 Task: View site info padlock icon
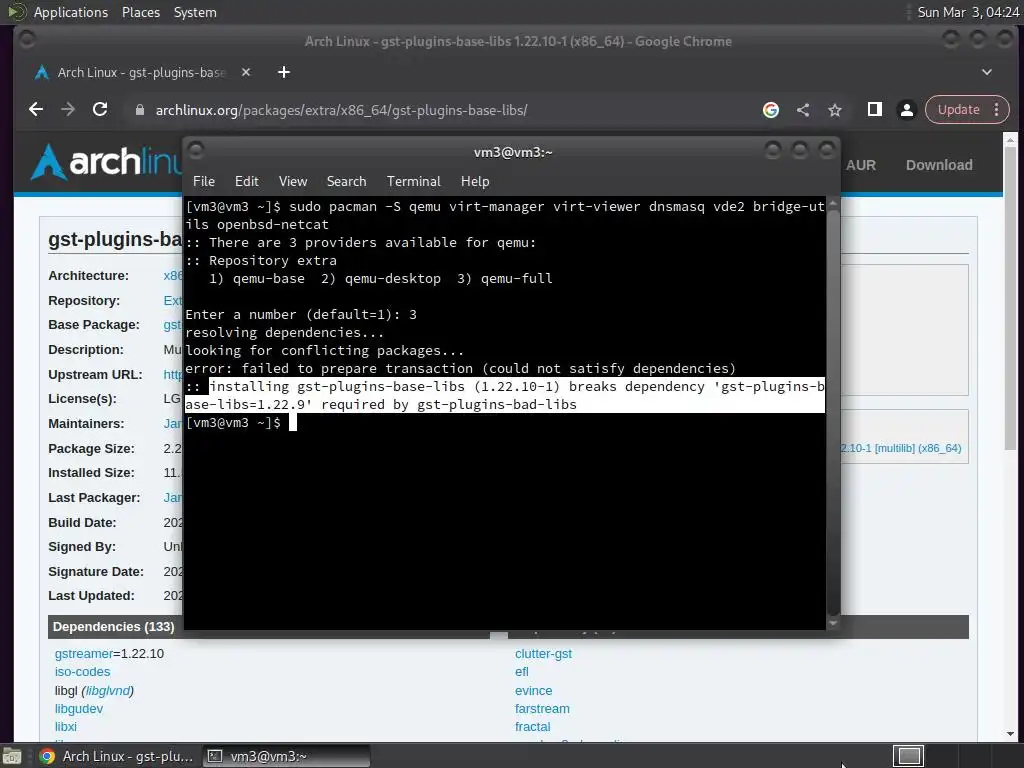click(139, 110)
